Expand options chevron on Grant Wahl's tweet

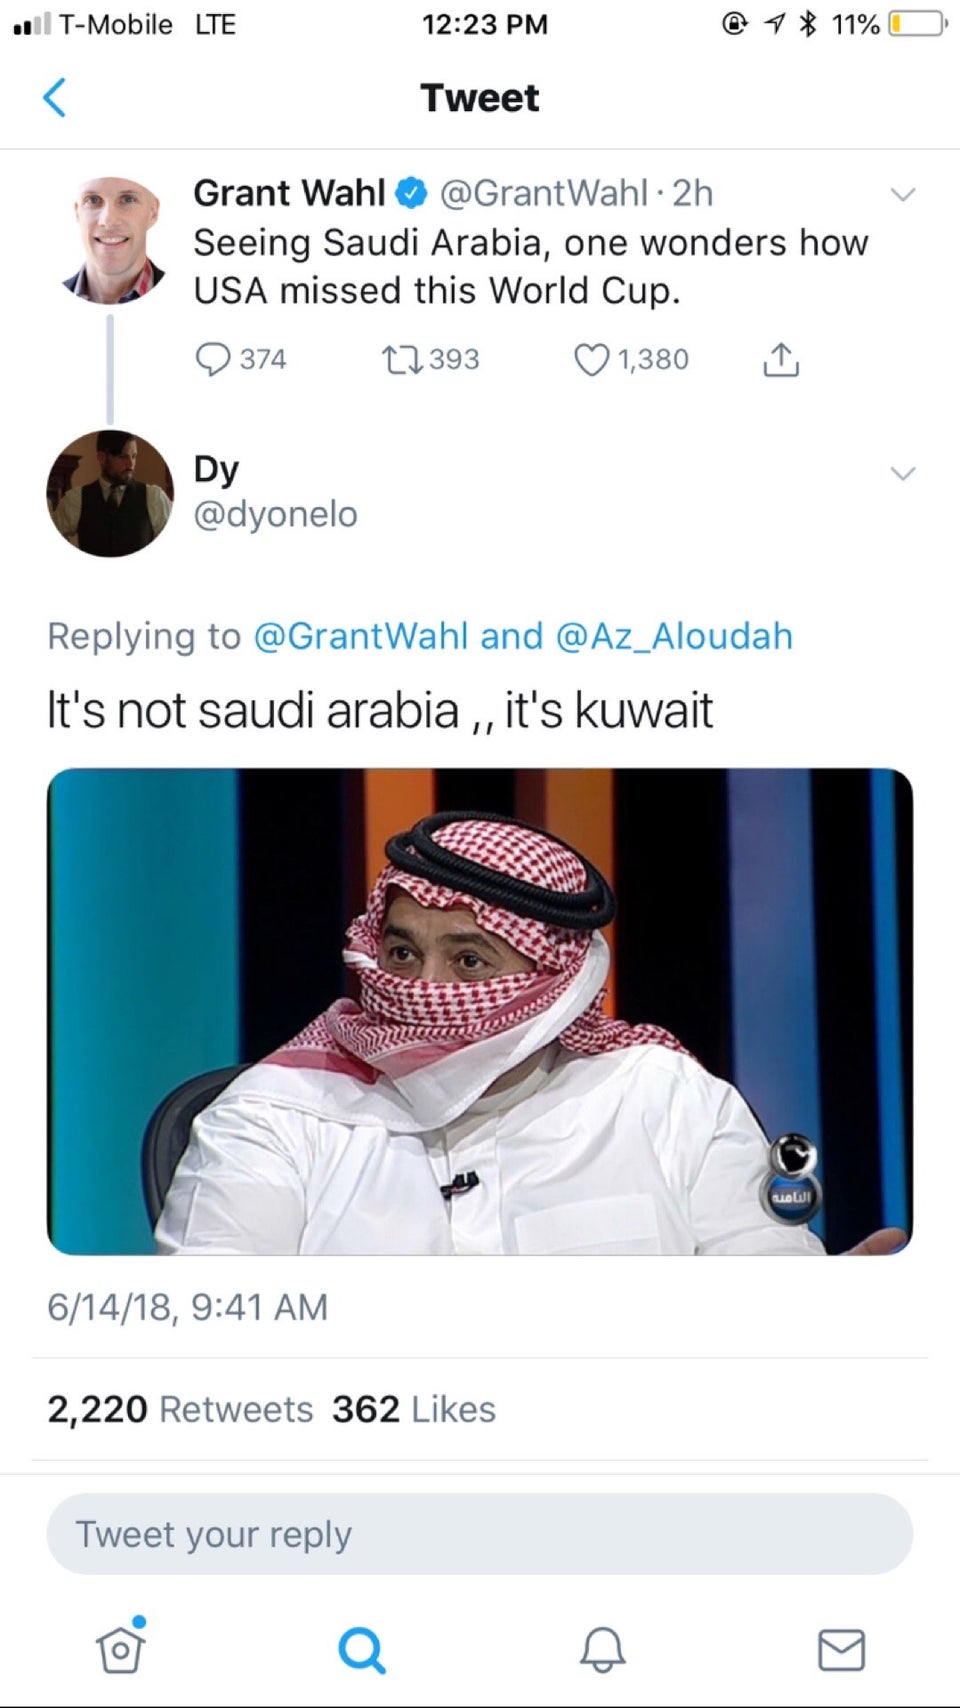coord(903,194)
